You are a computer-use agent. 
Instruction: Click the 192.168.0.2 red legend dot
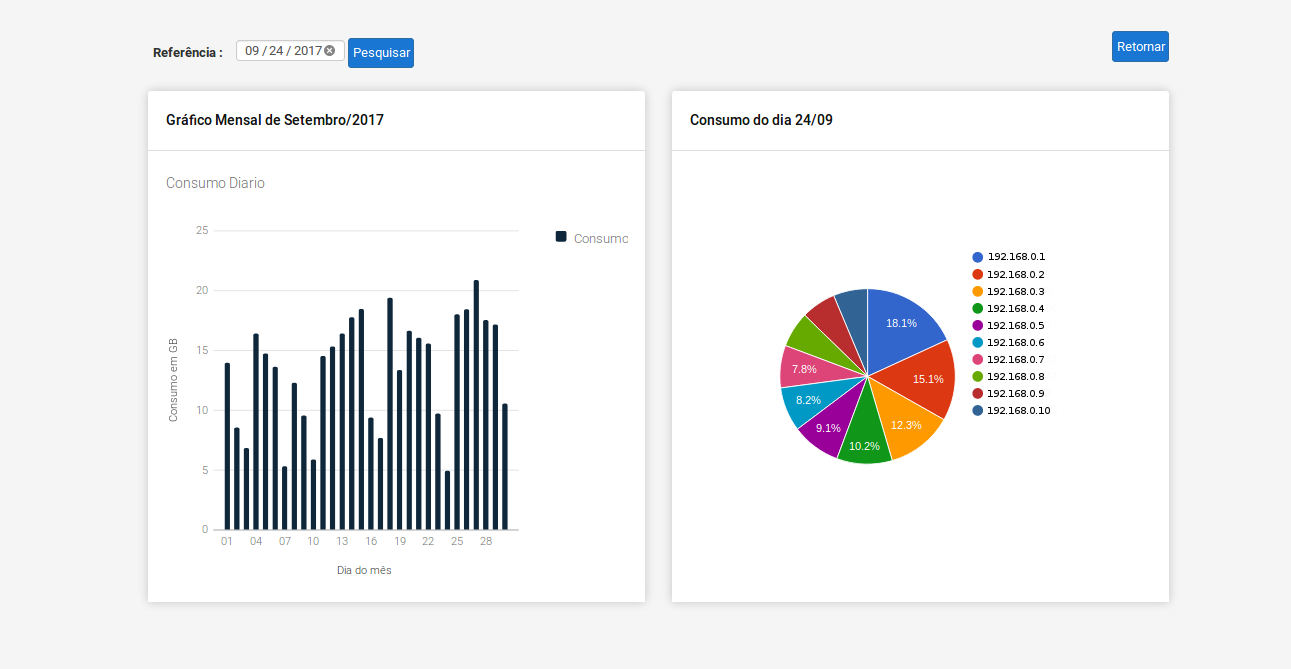(977, 274)
